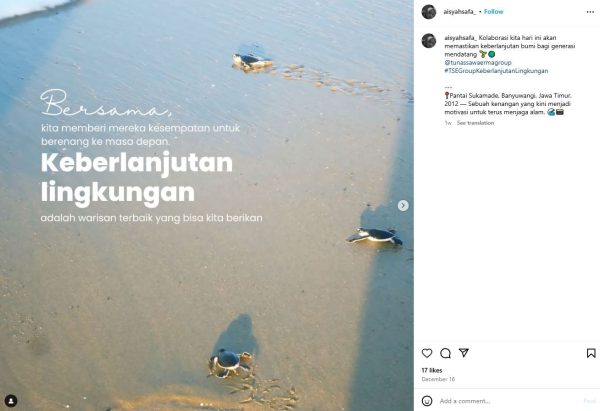Click See translation under caption
Screen dimensions: 600x411
[475, 123]
